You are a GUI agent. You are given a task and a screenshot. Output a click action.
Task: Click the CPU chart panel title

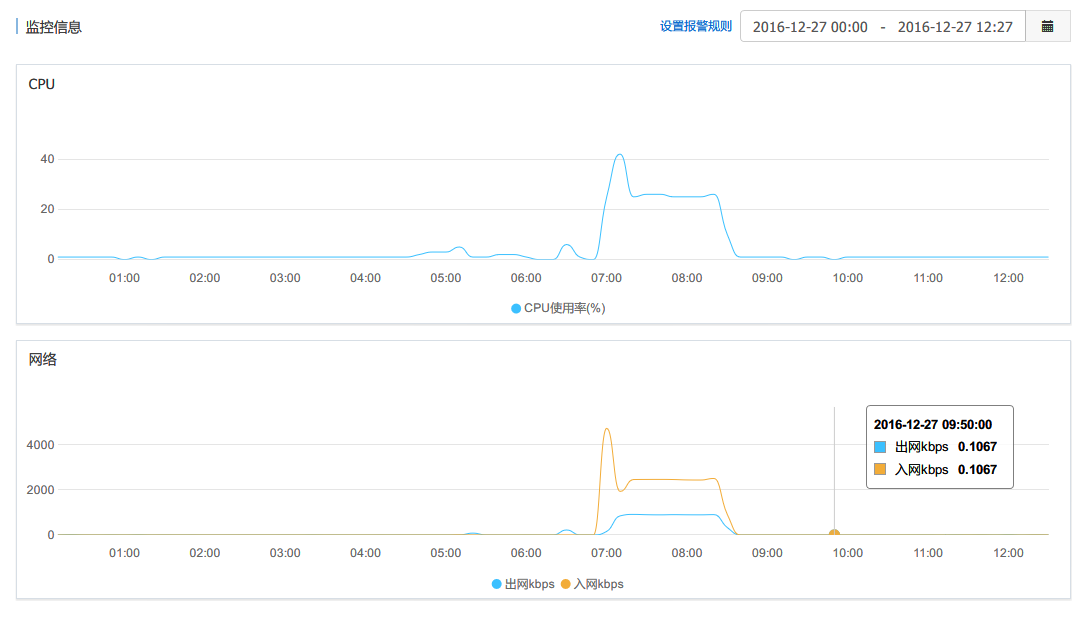pos(42,84)
